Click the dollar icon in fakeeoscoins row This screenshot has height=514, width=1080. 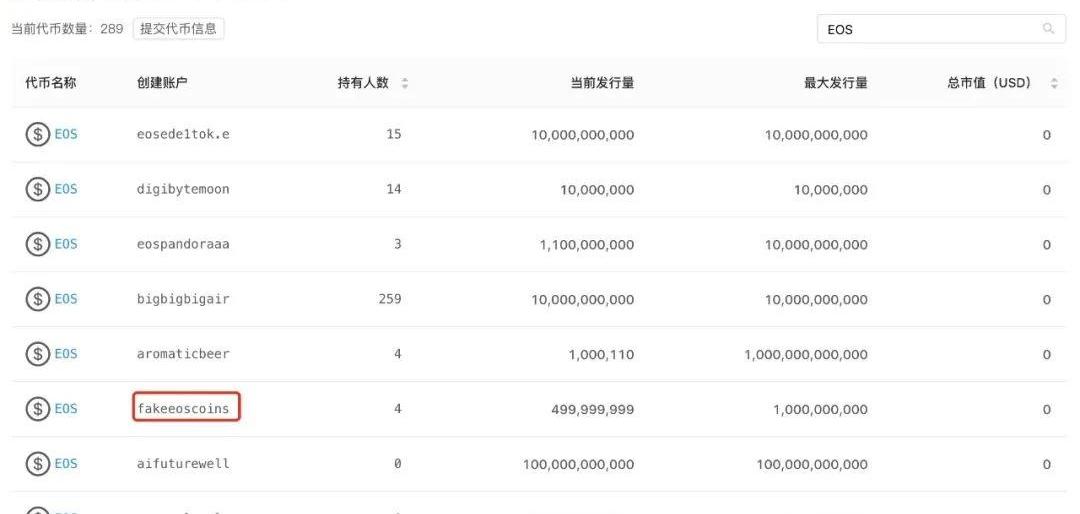click(x=38, y=409)
